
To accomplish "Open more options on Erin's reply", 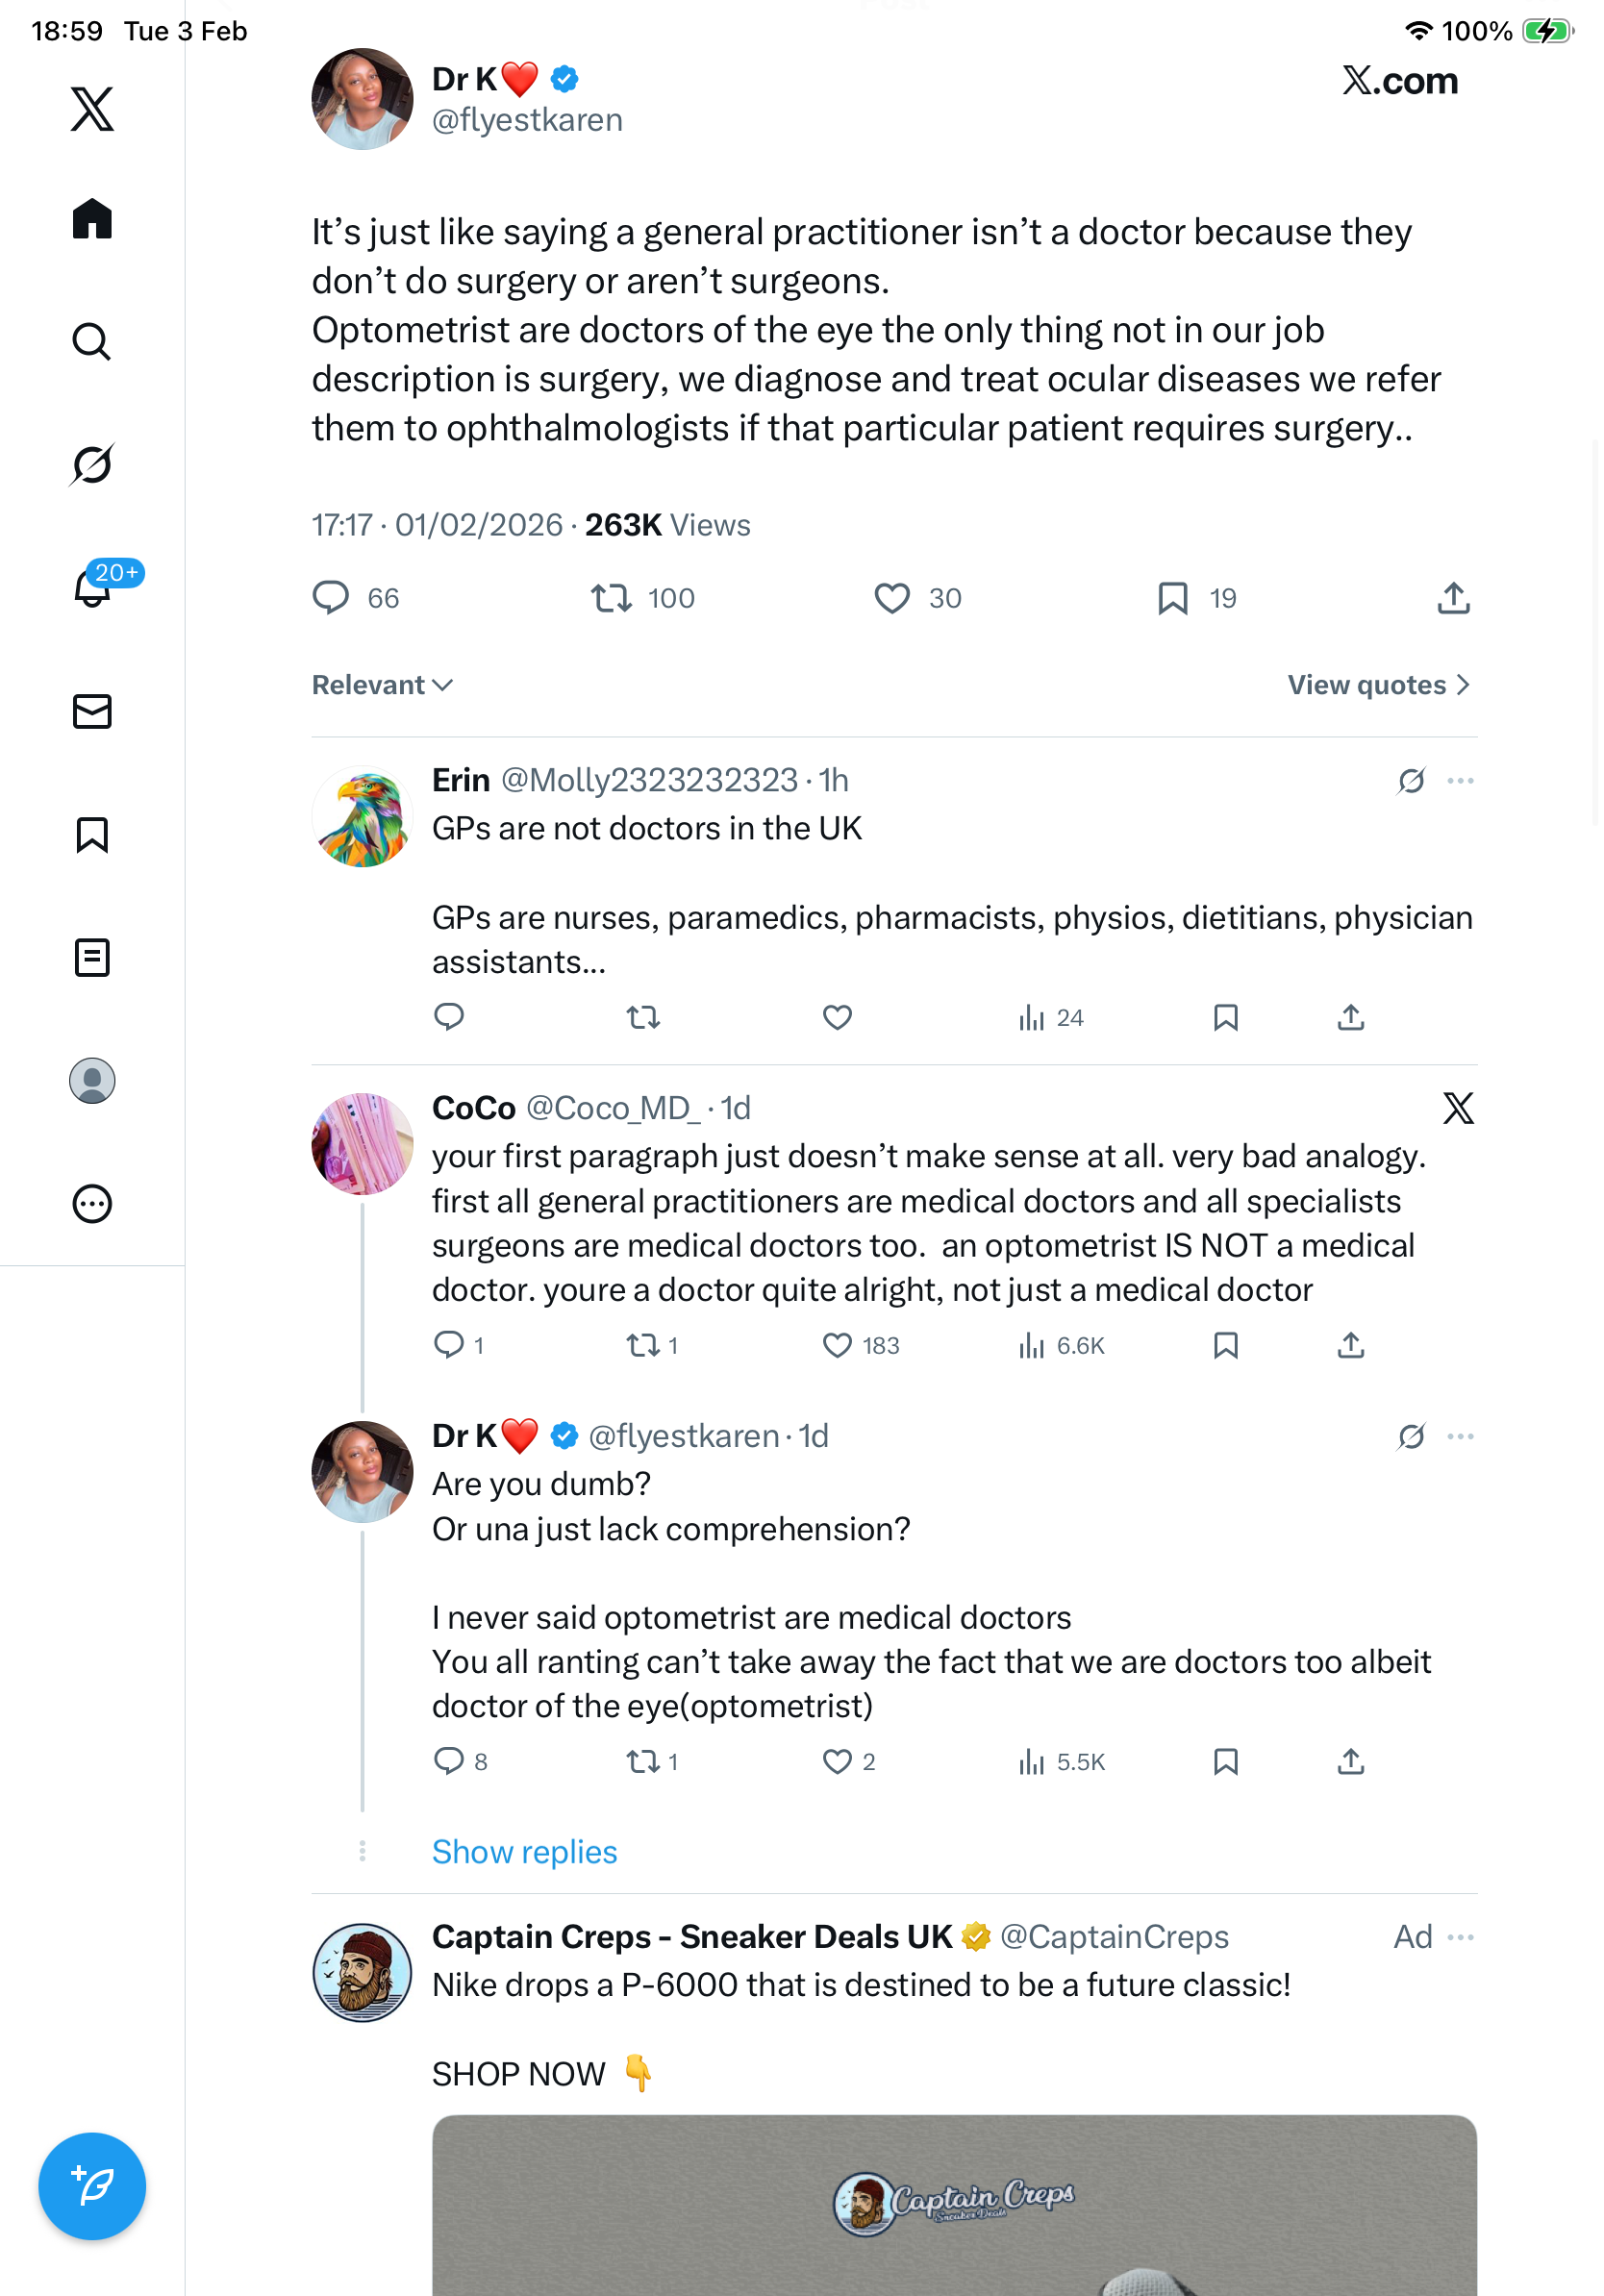I will pyautogui.click(x=1460, y=780).
